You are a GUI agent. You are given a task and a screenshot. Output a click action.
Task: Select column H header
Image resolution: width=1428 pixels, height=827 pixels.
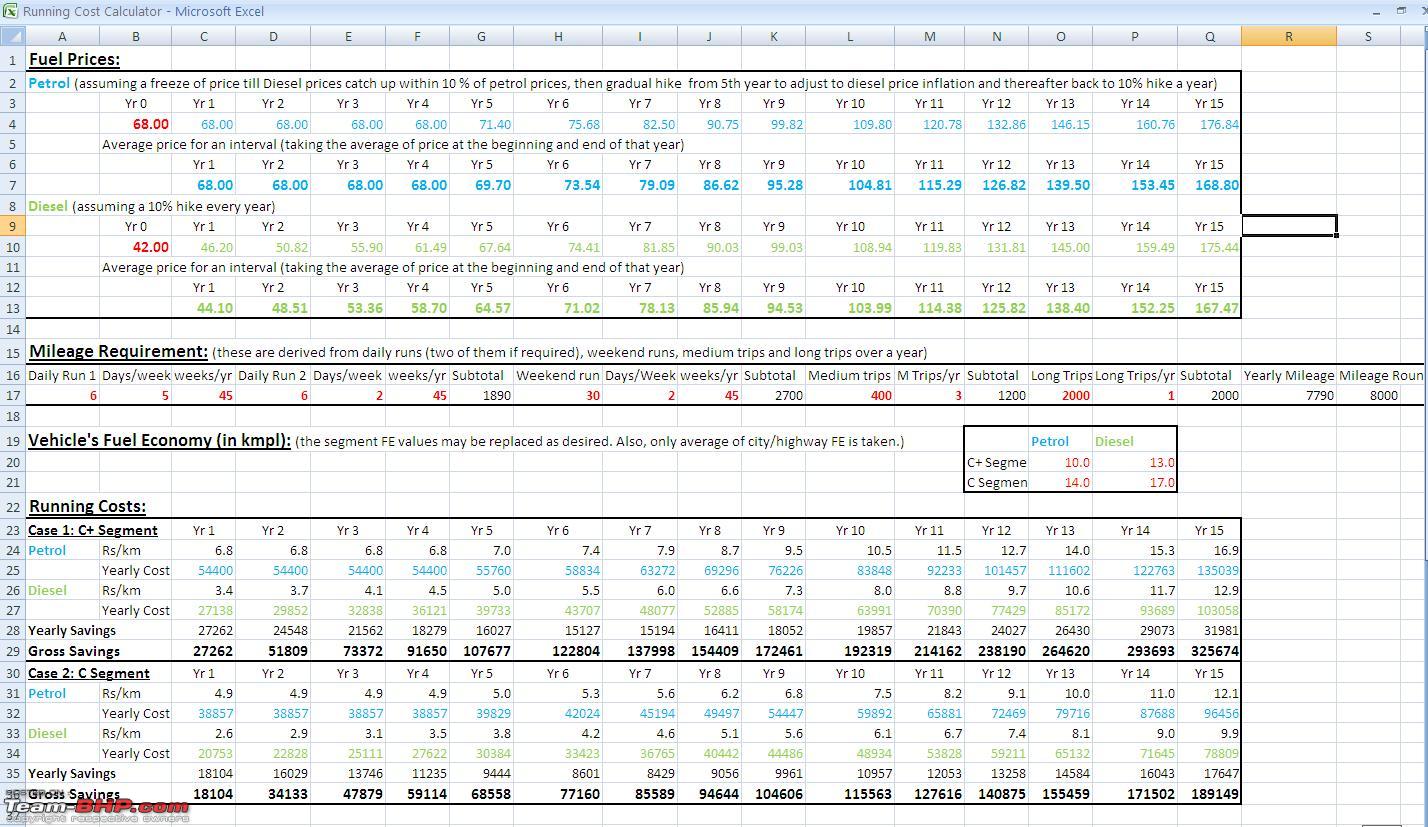(x=558, y=36)
